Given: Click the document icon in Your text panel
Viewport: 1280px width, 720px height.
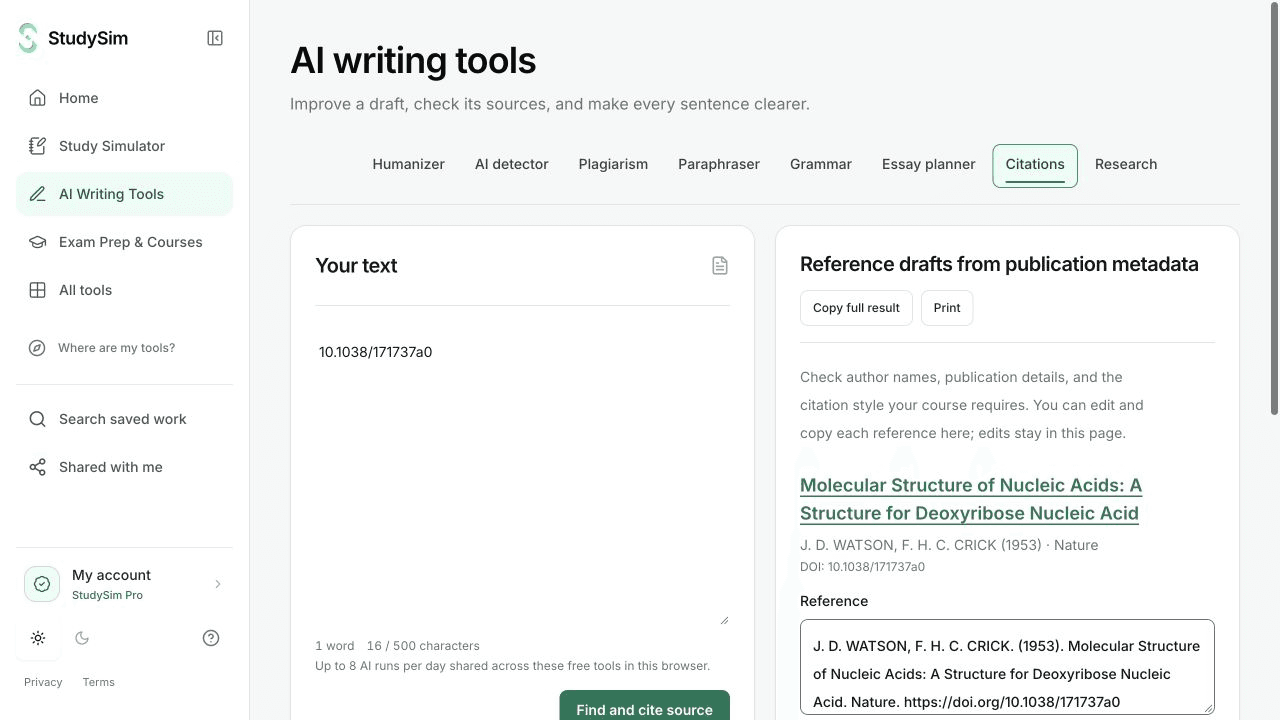Looking at the screenshot, I should [x=720, y=265].
